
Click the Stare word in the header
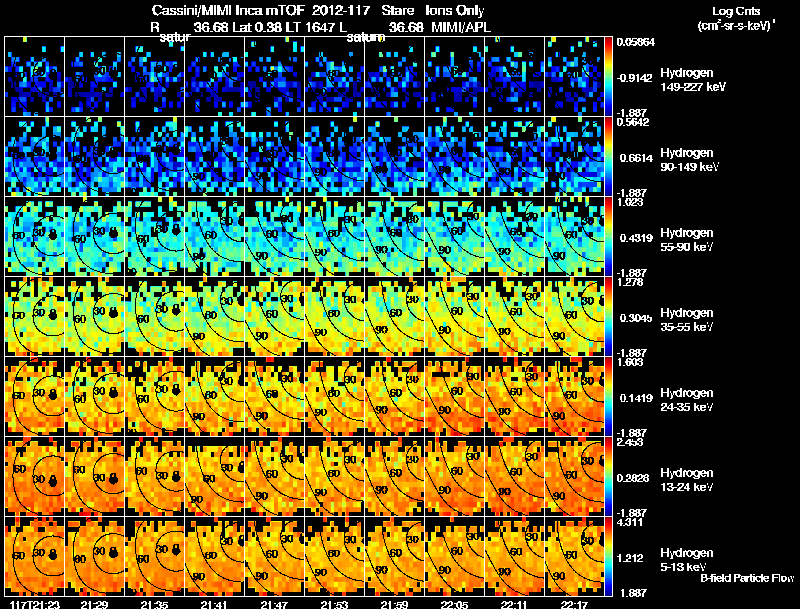tap(398, 11)
